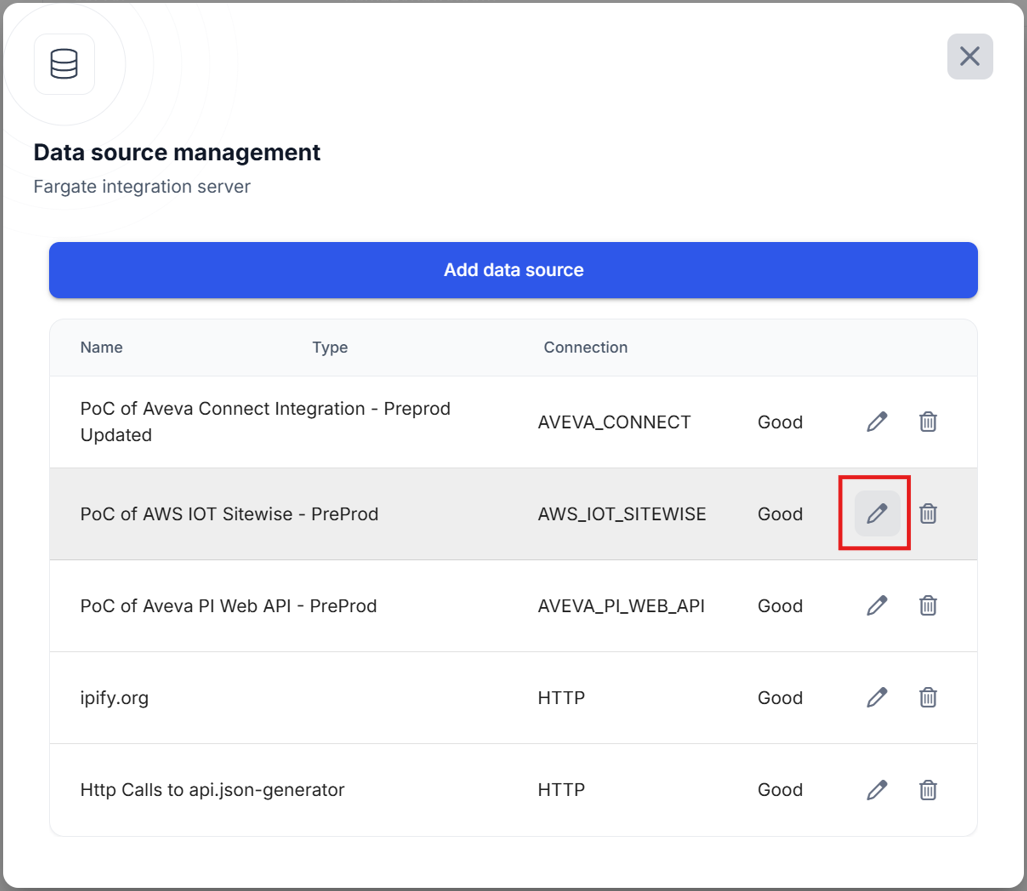Edit the AWS IOT Sitewise data source
This screenshot has height=891, width=1027.
point(877,514)
